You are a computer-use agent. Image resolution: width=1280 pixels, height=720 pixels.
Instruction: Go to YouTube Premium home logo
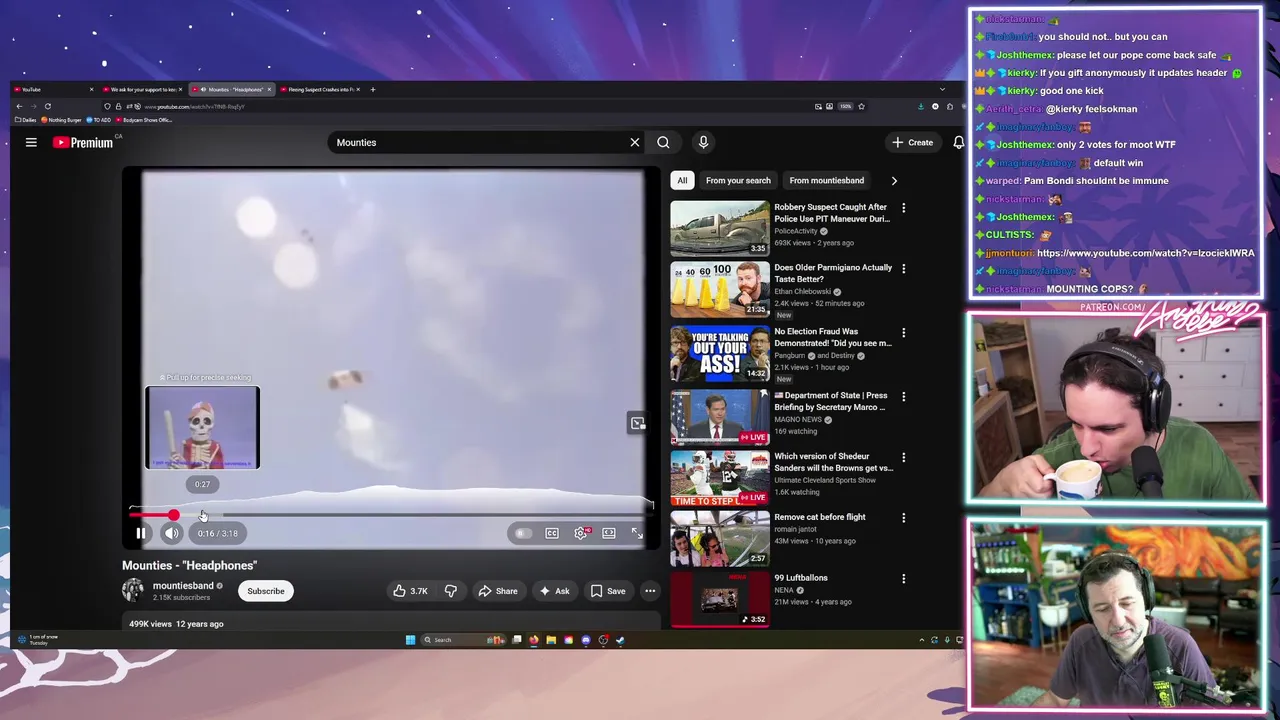(84, 142)
